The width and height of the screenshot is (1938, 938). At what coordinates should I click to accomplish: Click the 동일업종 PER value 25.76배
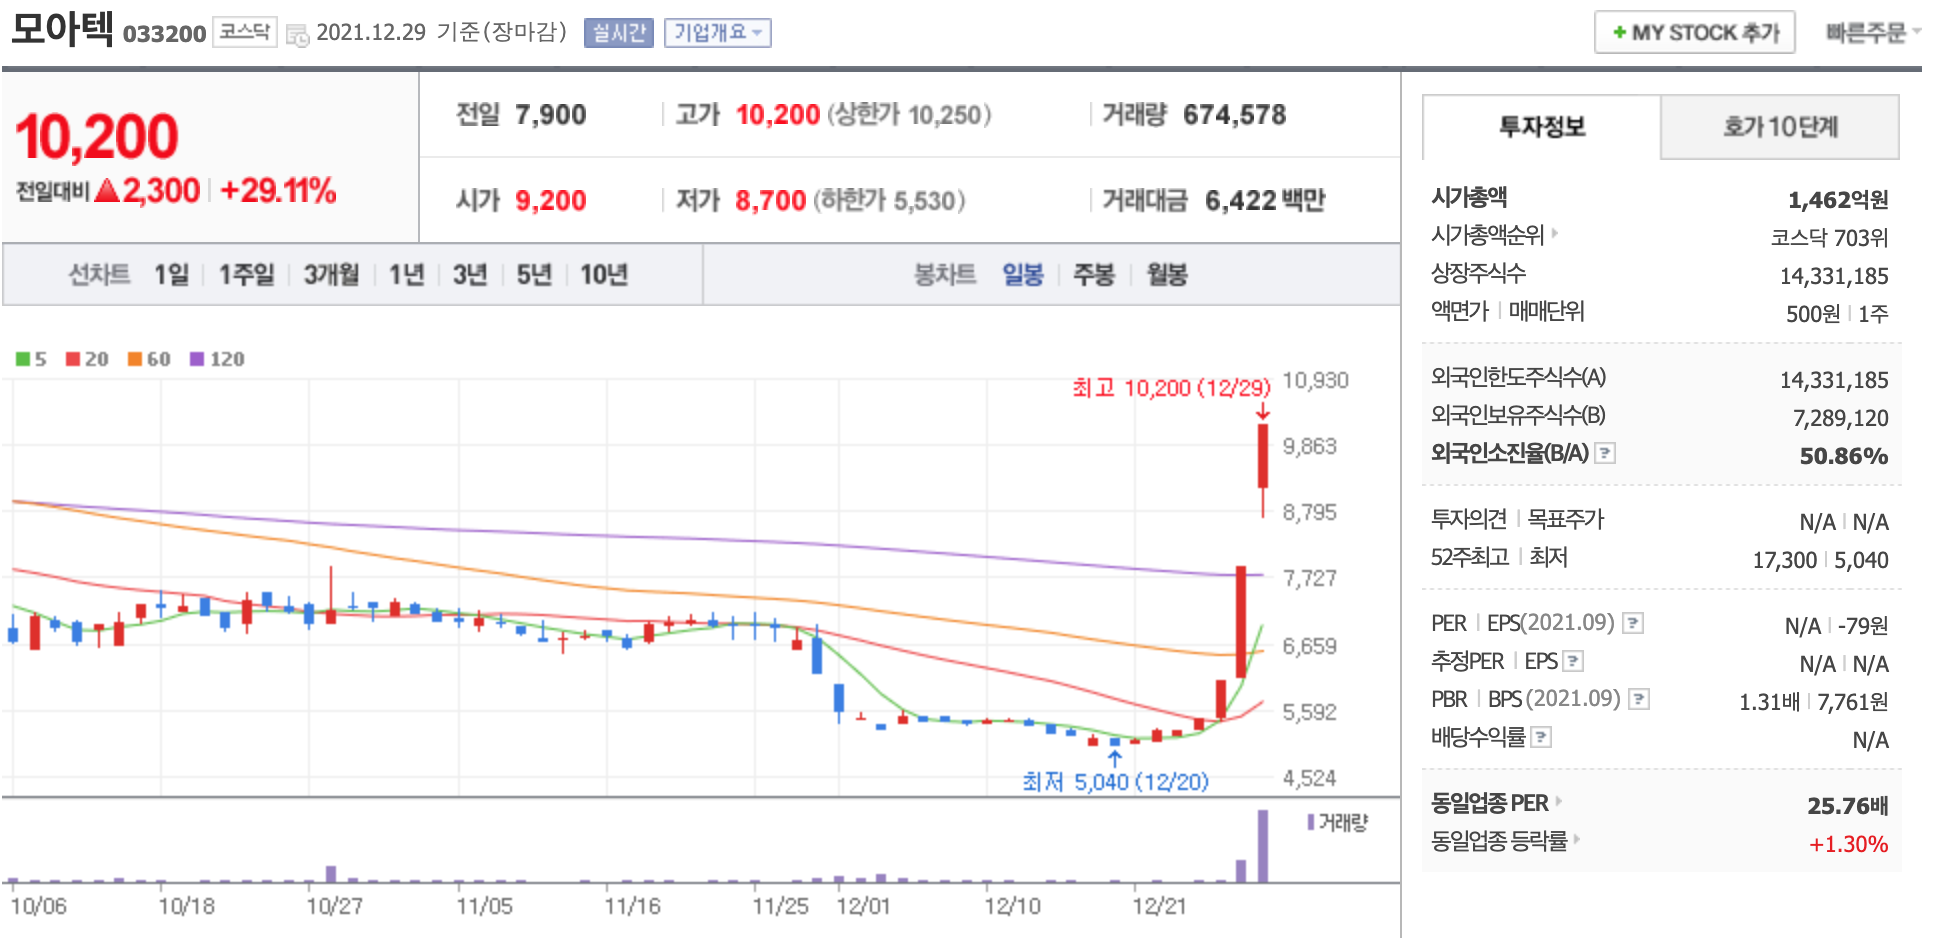pyautogui.click(x=1847, y=805)
